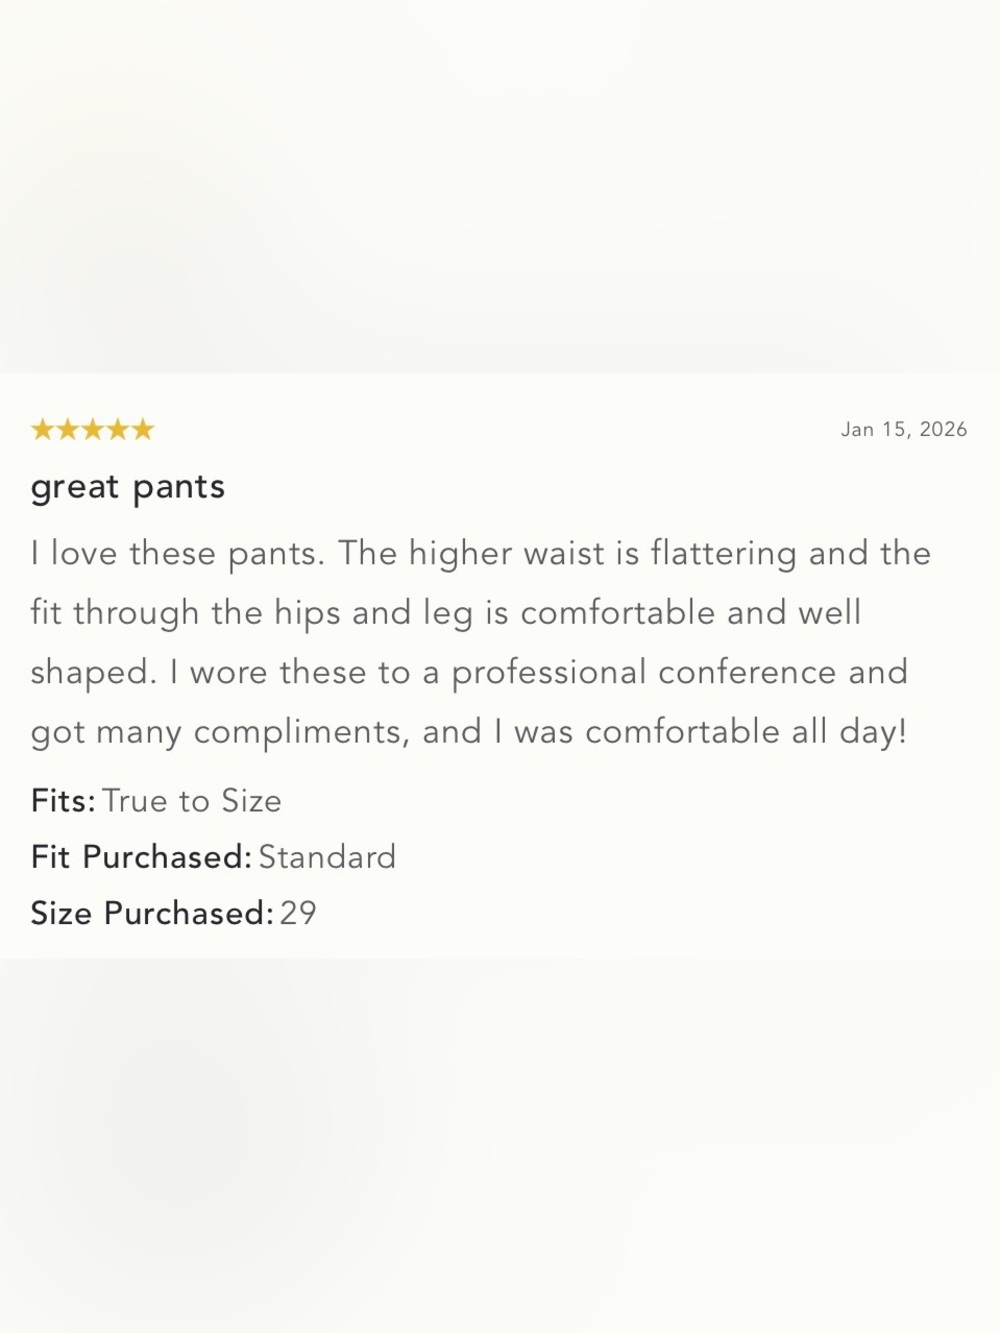
Task: Select the review title 'great pants'
Action: point(128,488)
